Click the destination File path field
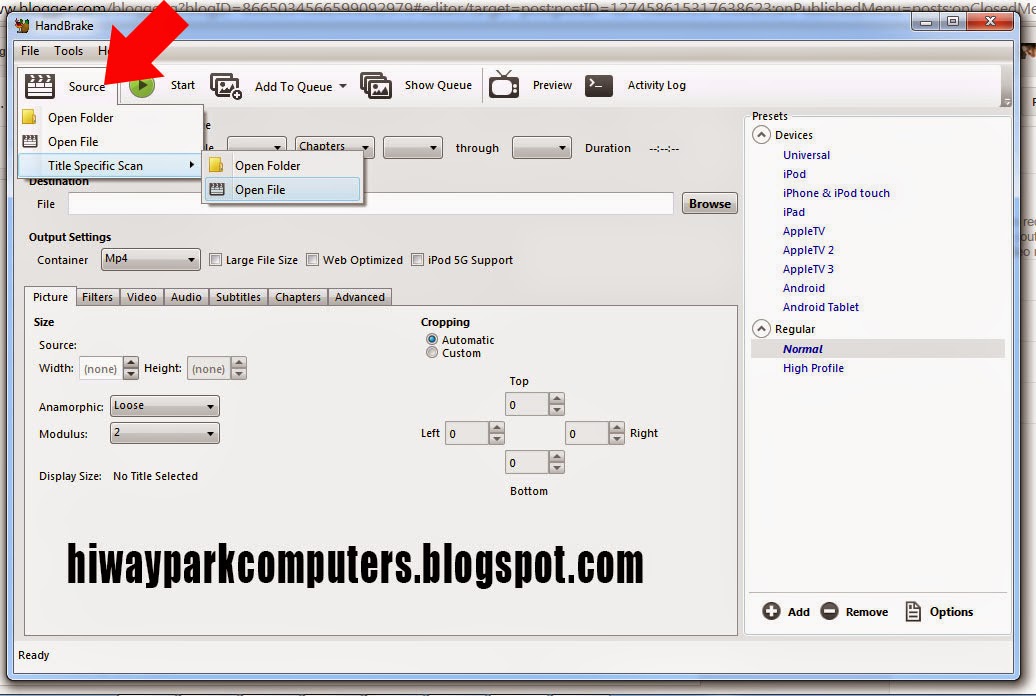Screen dimensions: 1036x696 371,204
